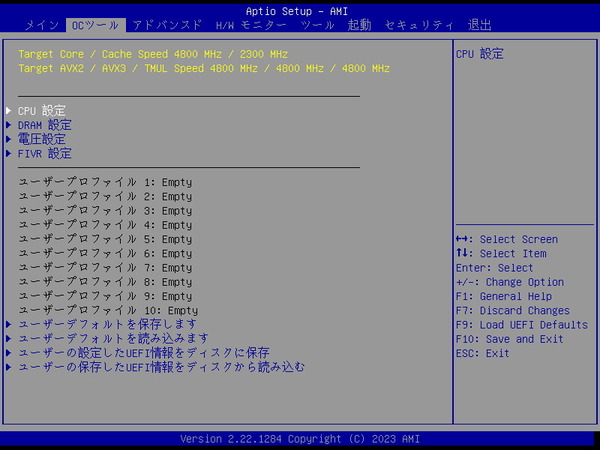Select ユーザーの保存したUEFI情報をディスクから読み込む

(x=161, y=367)
